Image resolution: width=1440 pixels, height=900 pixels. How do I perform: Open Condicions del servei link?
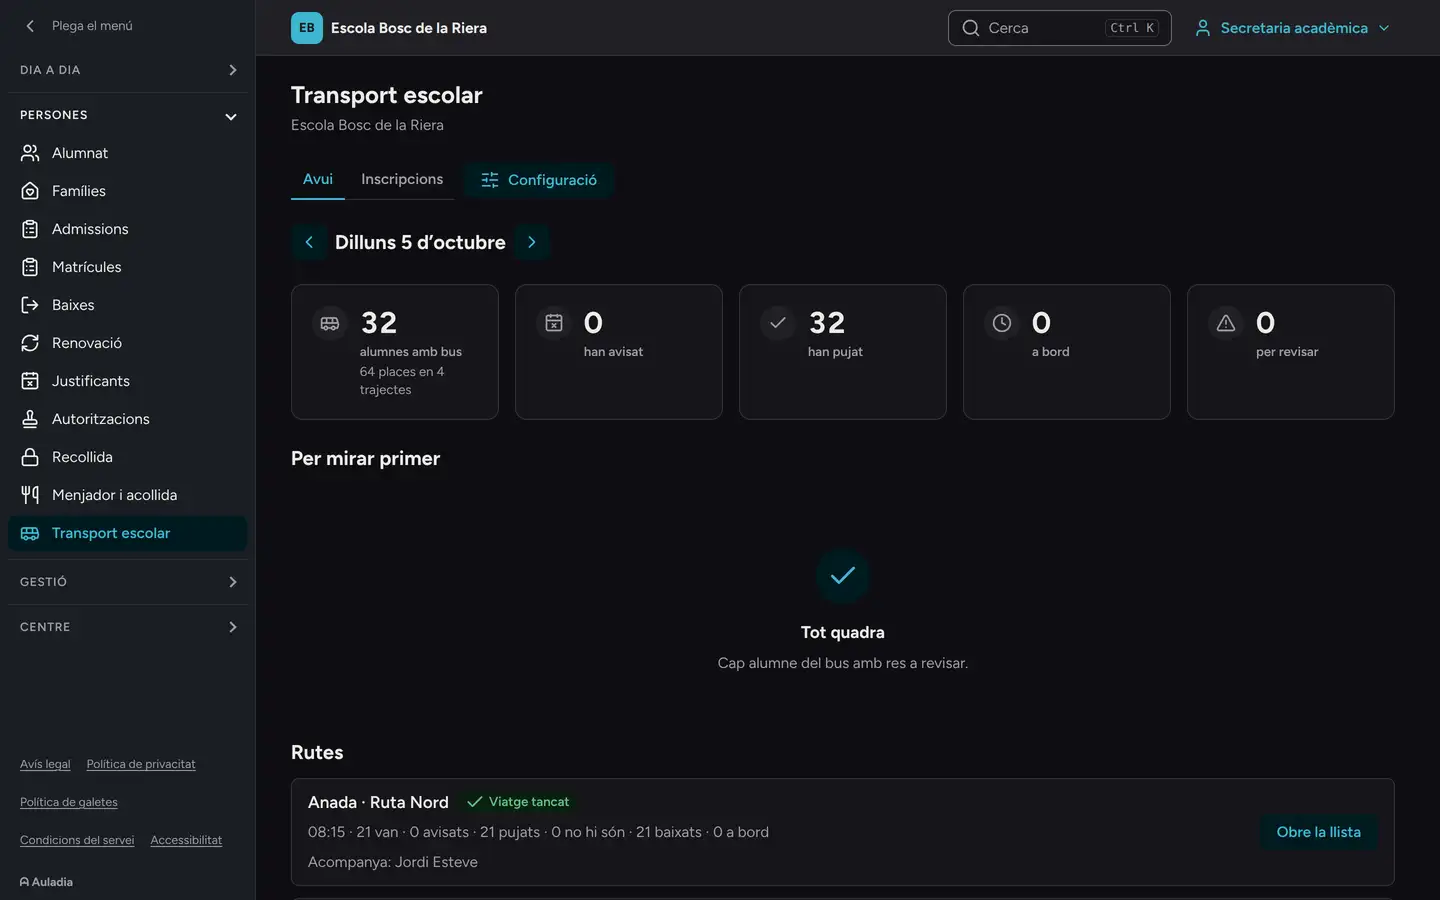click(x=77, y=840)
